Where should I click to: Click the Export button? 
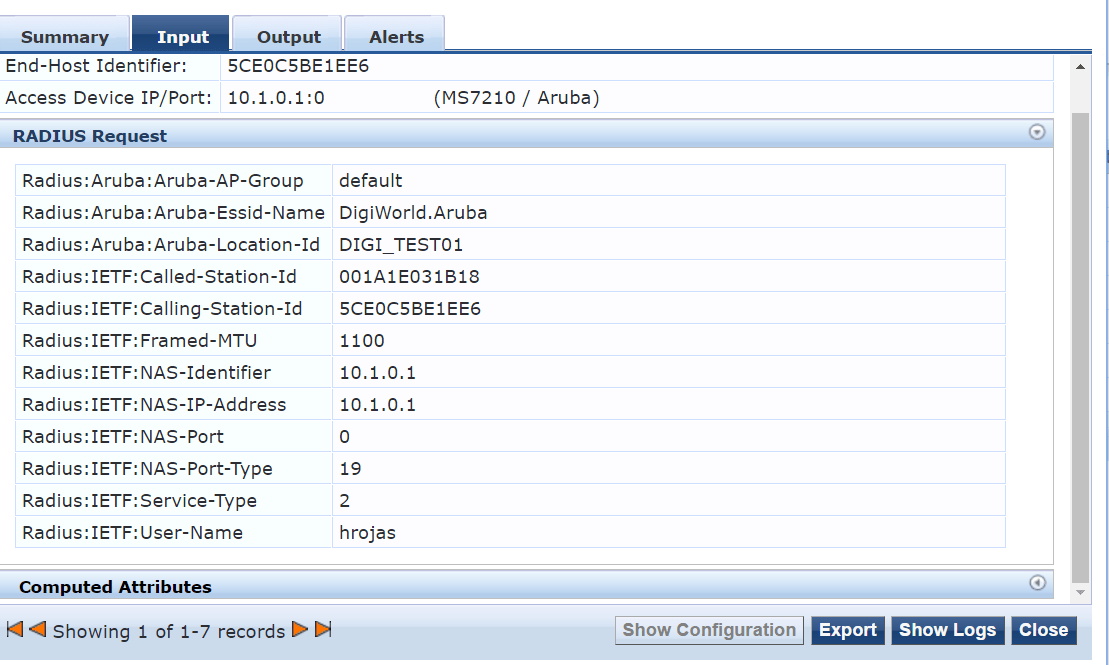tap(848, 630)
